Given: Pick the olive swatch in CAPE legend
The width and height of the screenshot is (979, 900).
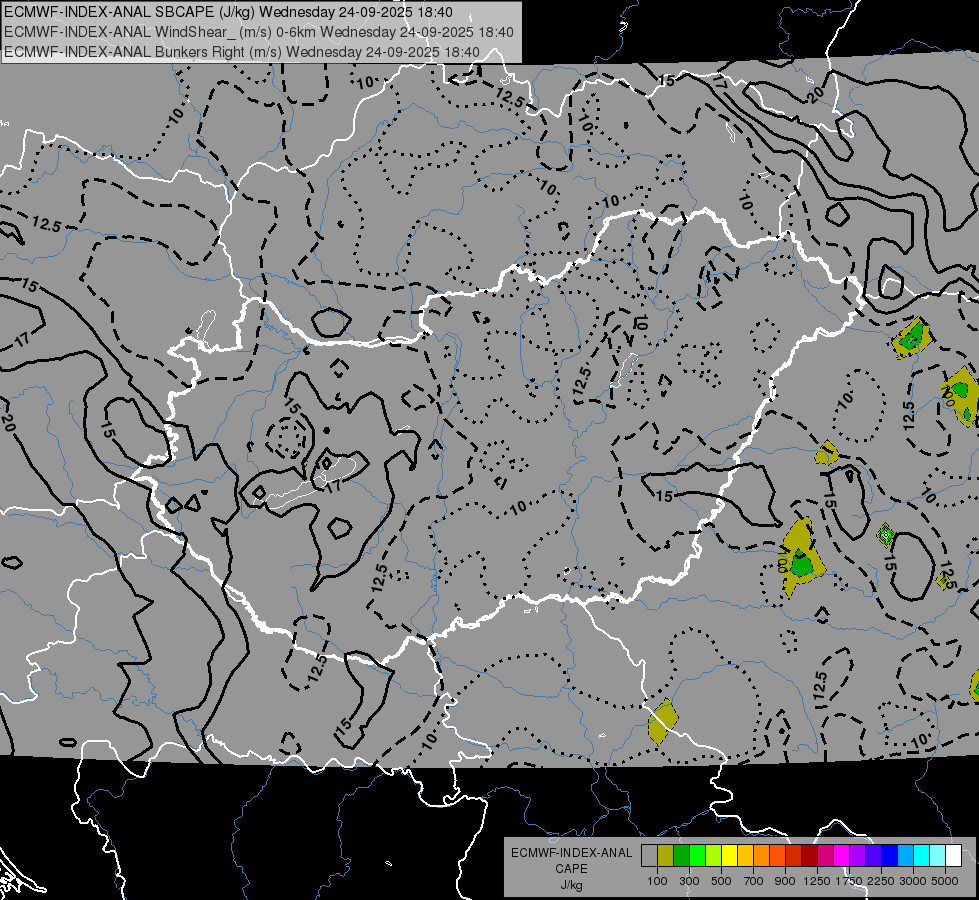Looking at the screenshot, I should [666, 855].
